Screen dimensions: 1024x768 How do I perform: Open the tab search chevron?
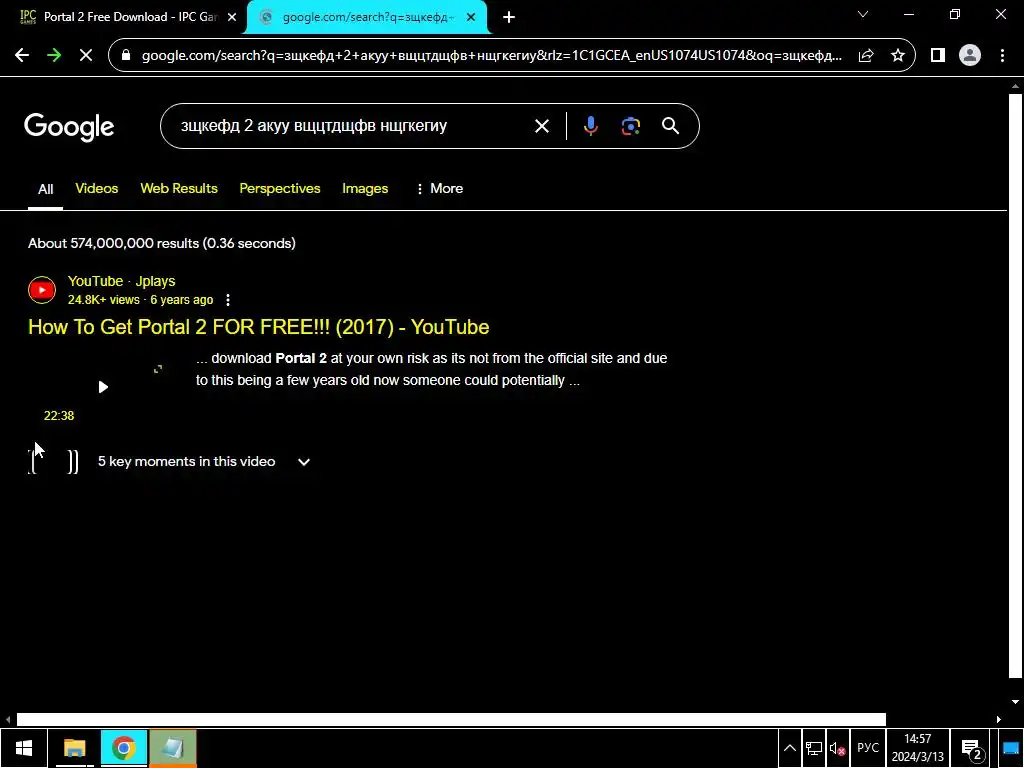click(x=863, y=14)
